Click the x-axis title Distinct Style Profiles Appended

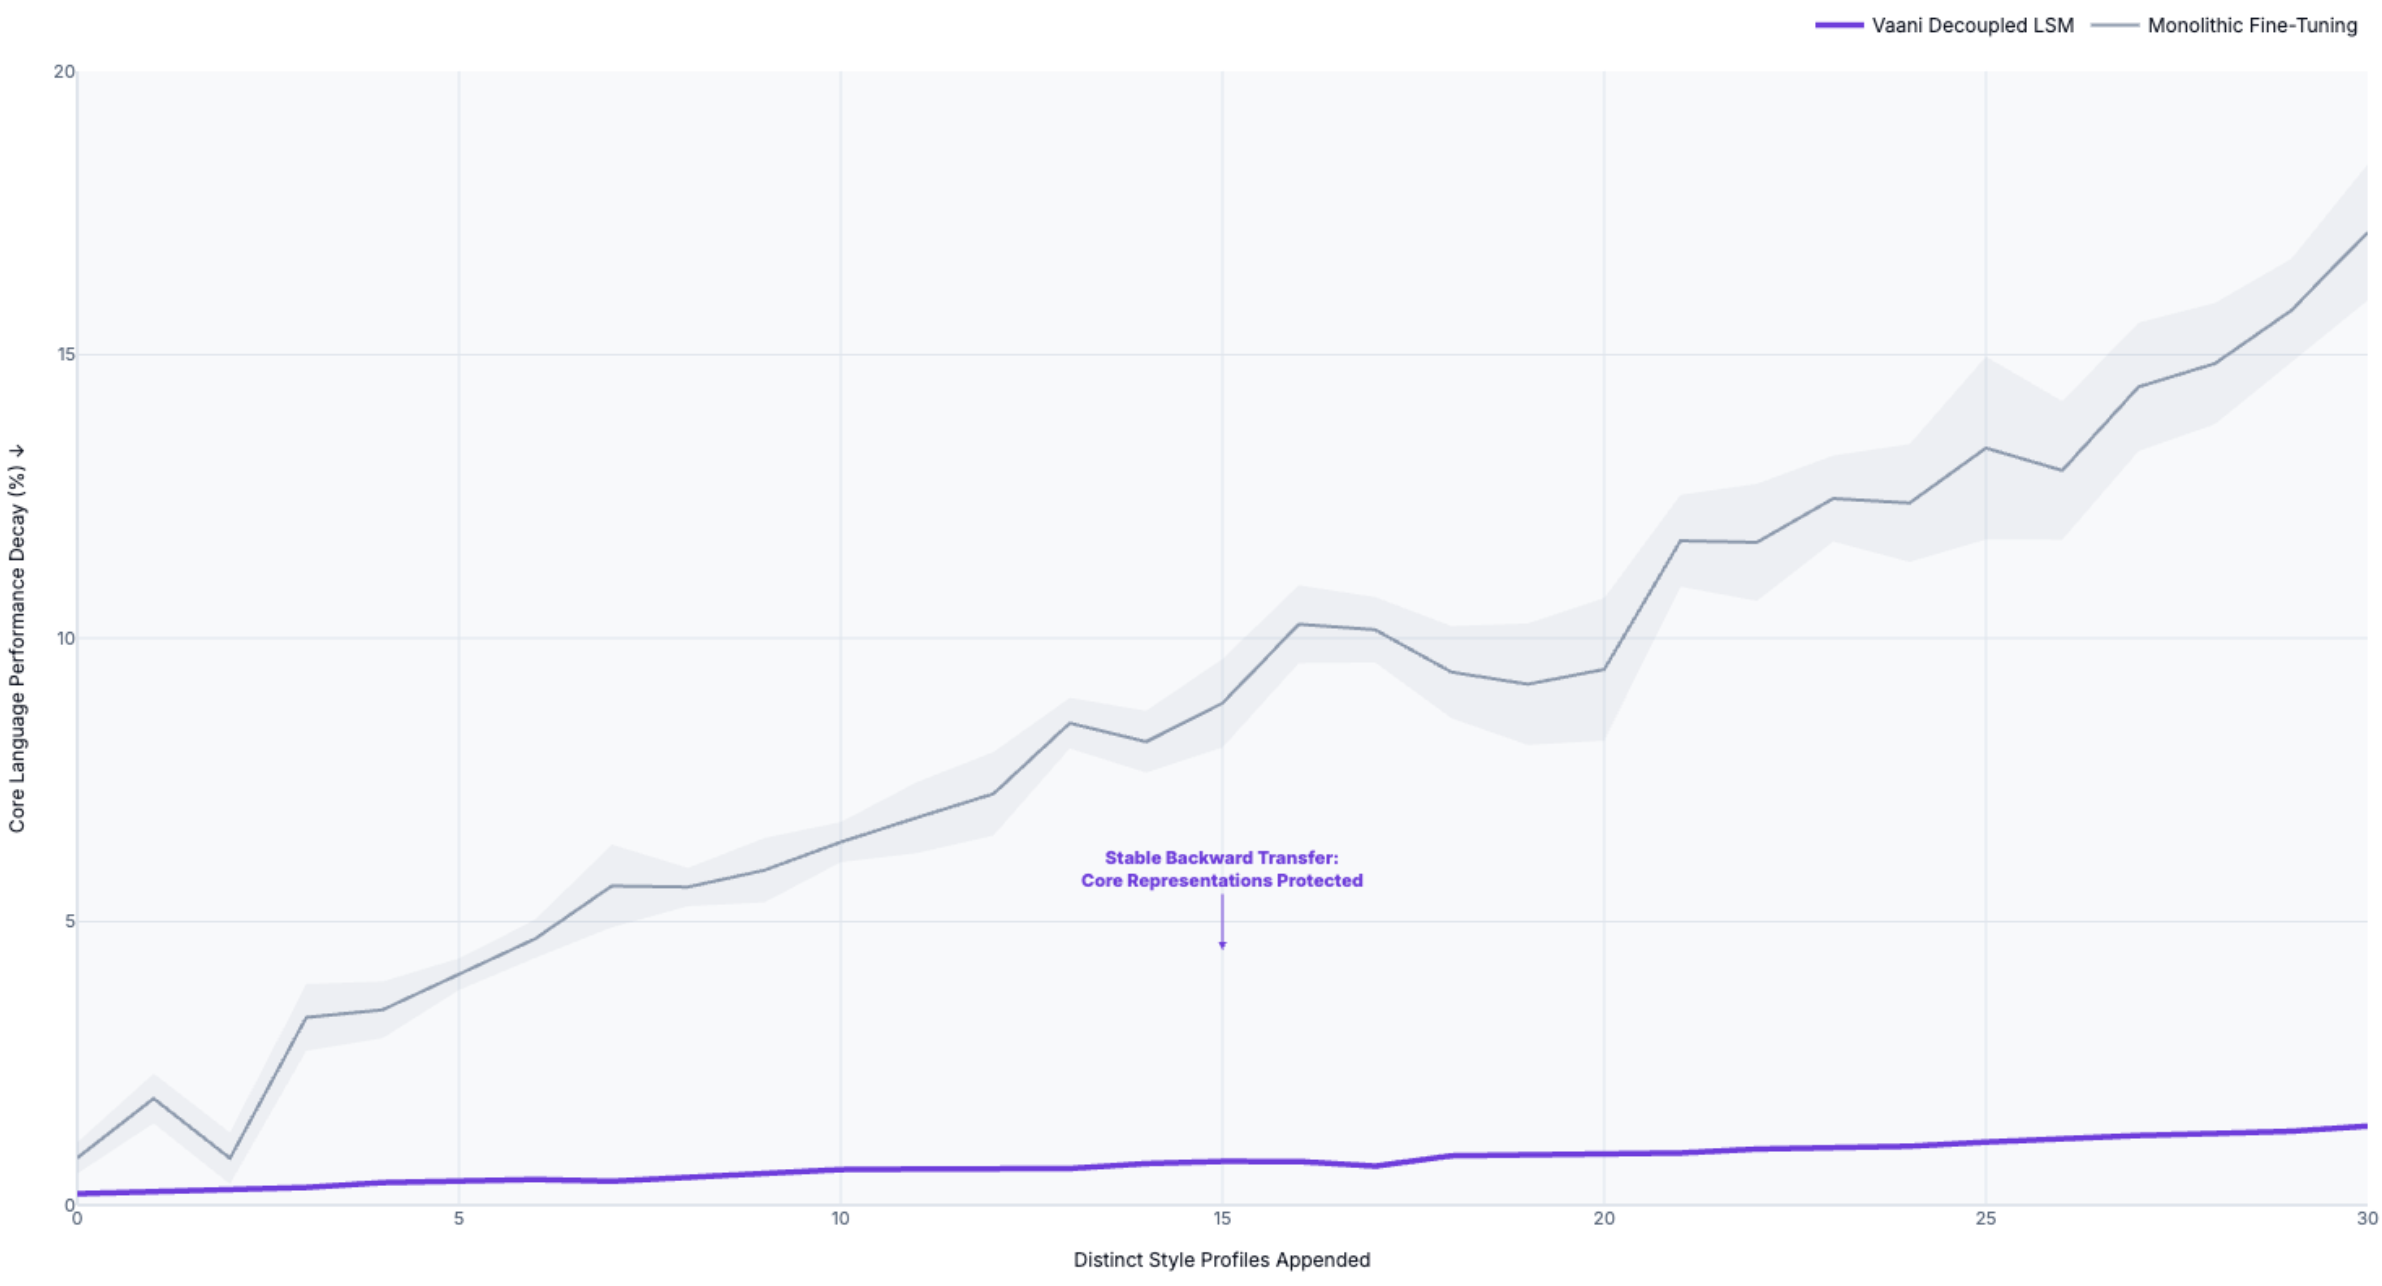pos(1221,1260)
